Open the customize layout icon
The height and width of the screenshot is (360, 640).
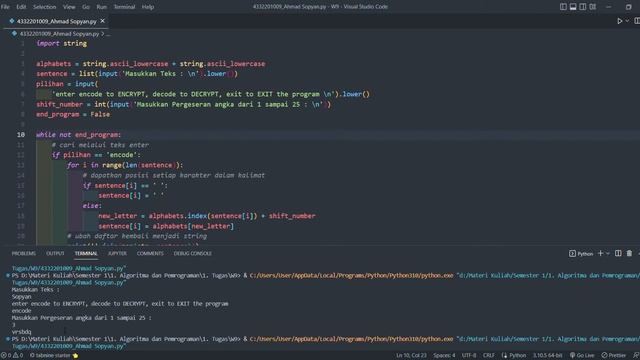(x=593, y=7)
